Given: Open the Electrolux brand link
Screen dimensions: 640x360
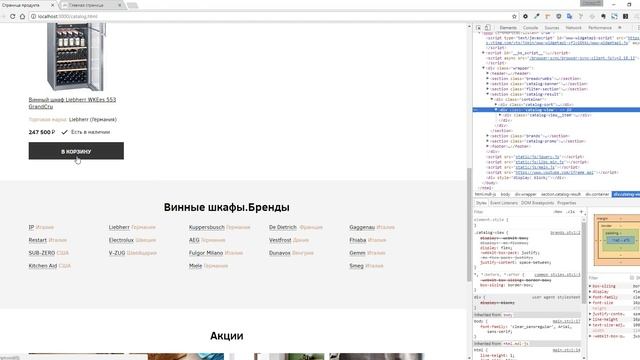Looking at the screenshot, I should (121, 240).
